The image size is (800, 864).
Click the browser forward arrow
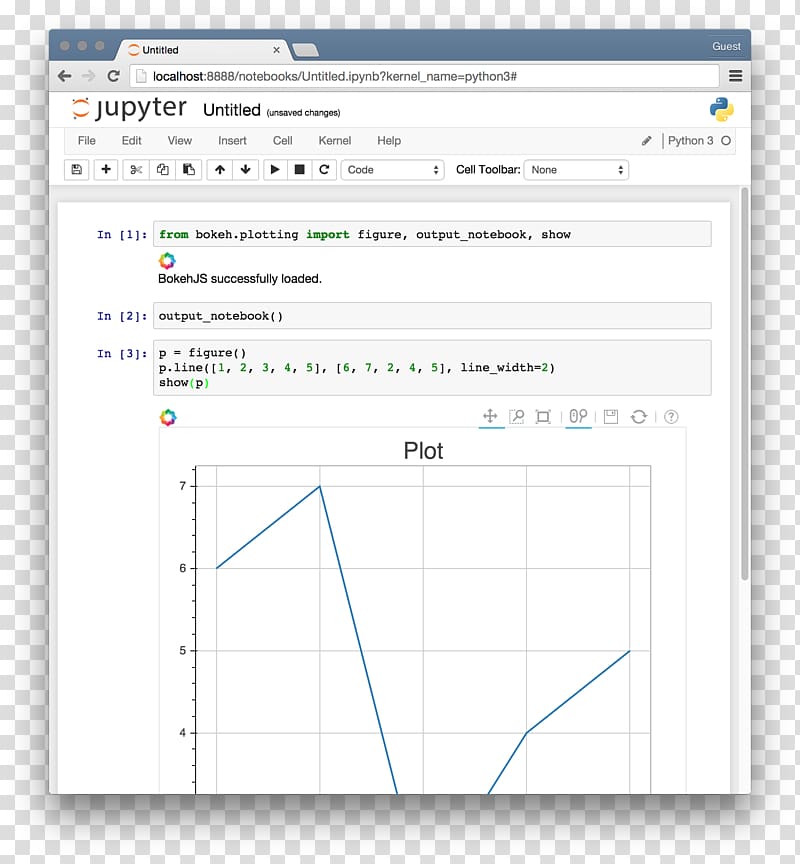pos(89,76)
